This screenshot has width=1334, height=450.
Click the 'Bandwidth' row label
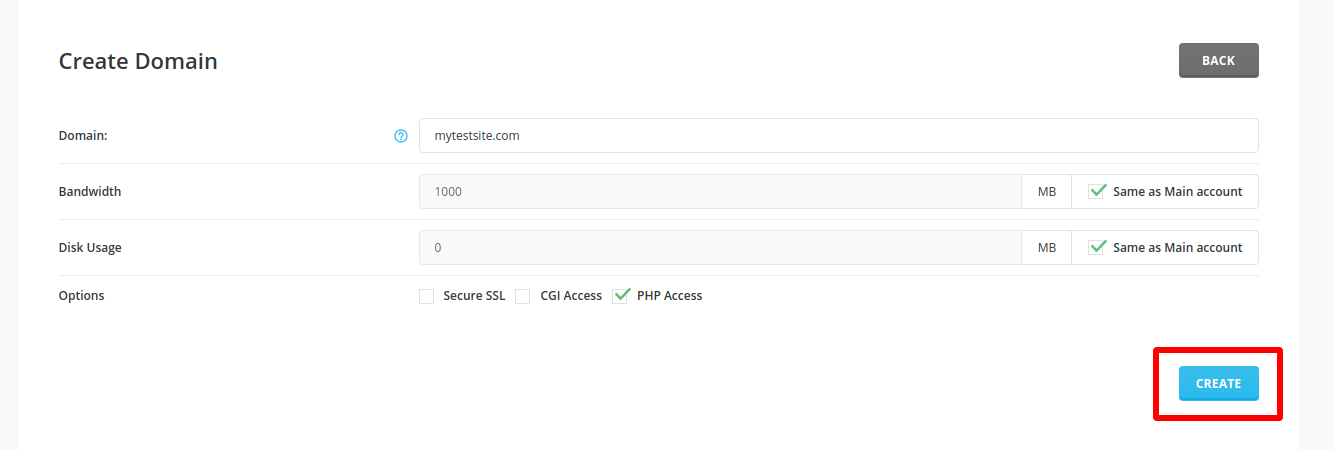[90, 192]
